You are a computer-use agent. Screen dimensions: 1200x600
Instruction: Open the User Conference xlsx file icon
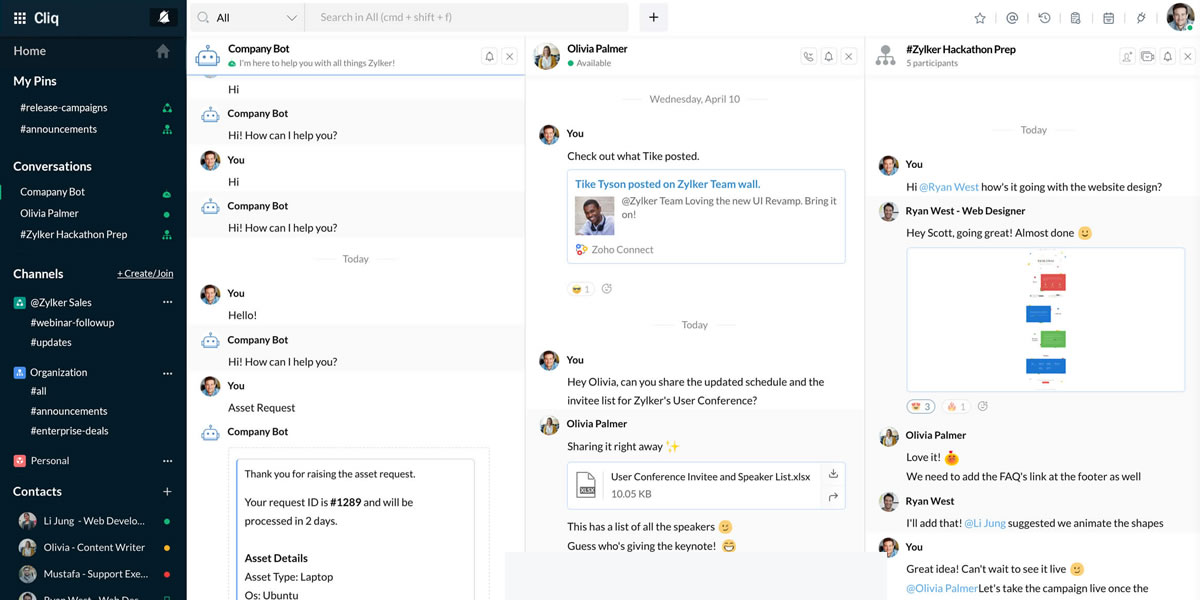[x=587, y=485]
